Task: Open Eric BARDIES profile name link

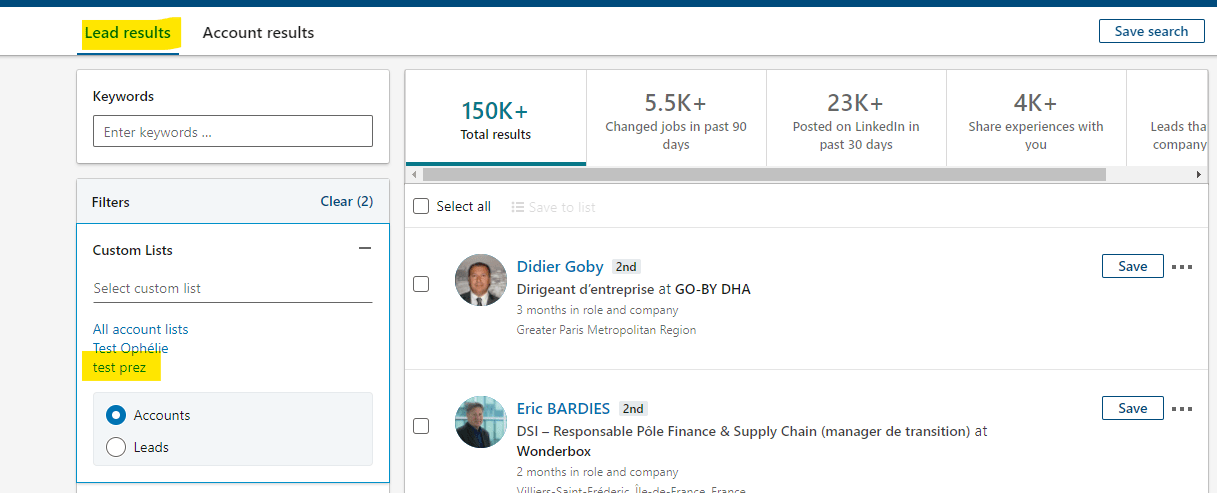Action: [563, 408]
